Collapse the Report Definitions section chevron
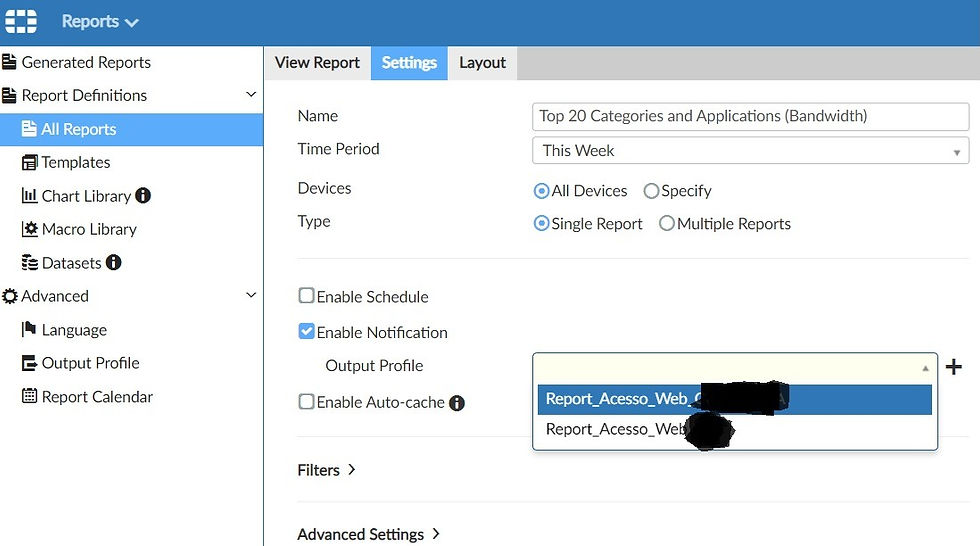Screen dimensions: 980x546 [x=251, y=95]
